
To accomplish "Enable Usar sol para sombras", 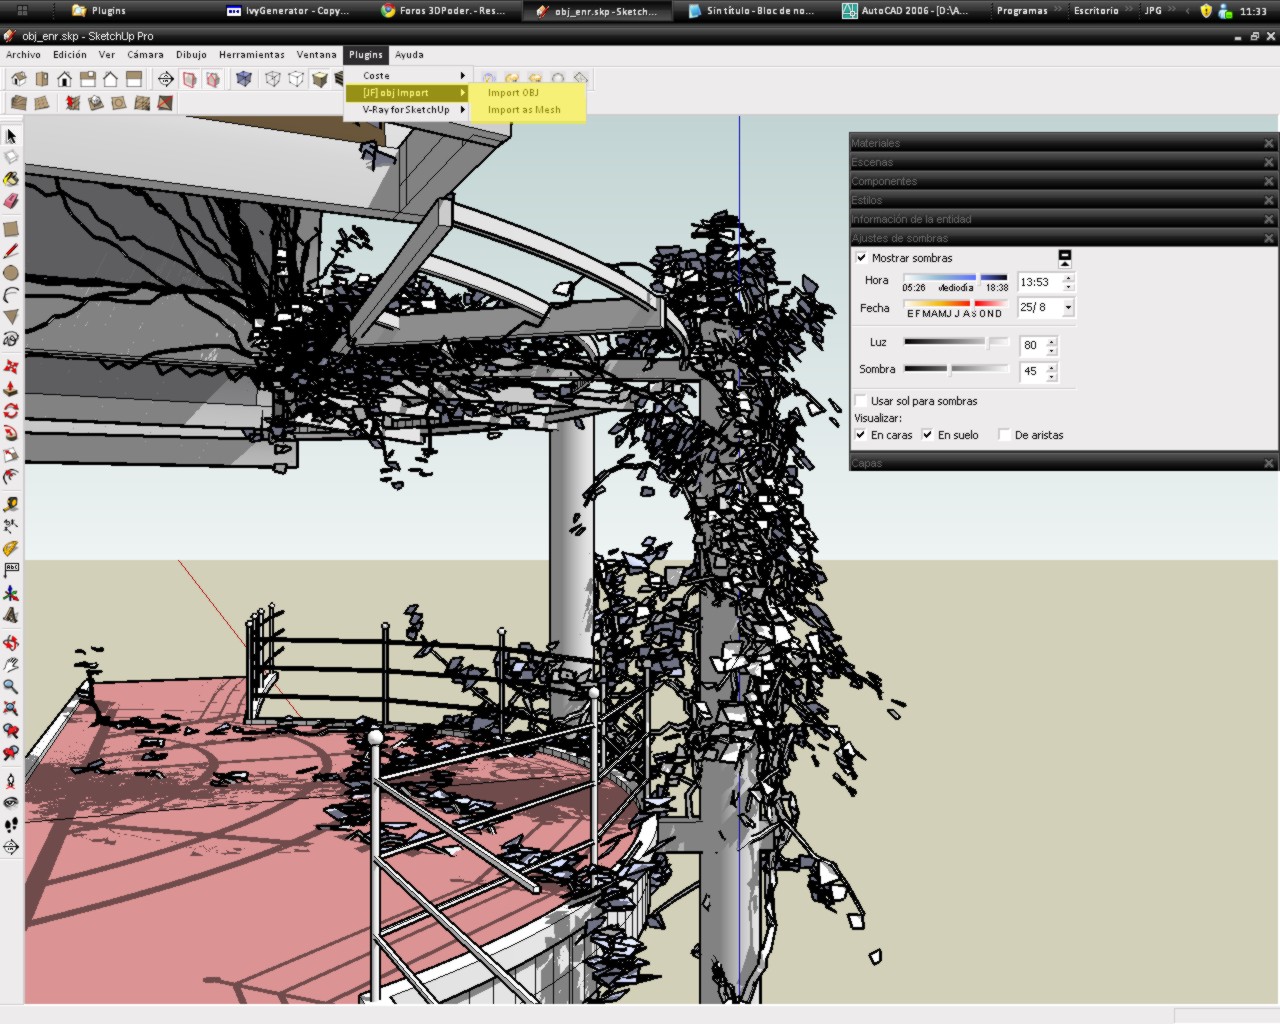I will (861, 401).
